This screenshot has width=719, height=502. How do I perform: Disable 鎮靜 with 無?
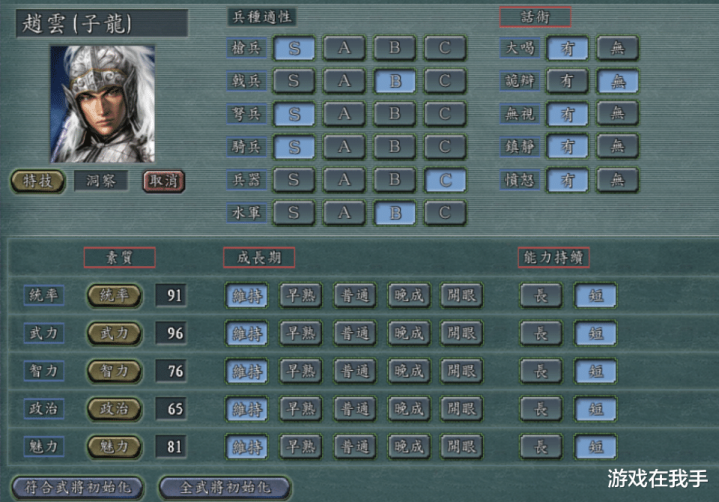[x=617, y=147]
